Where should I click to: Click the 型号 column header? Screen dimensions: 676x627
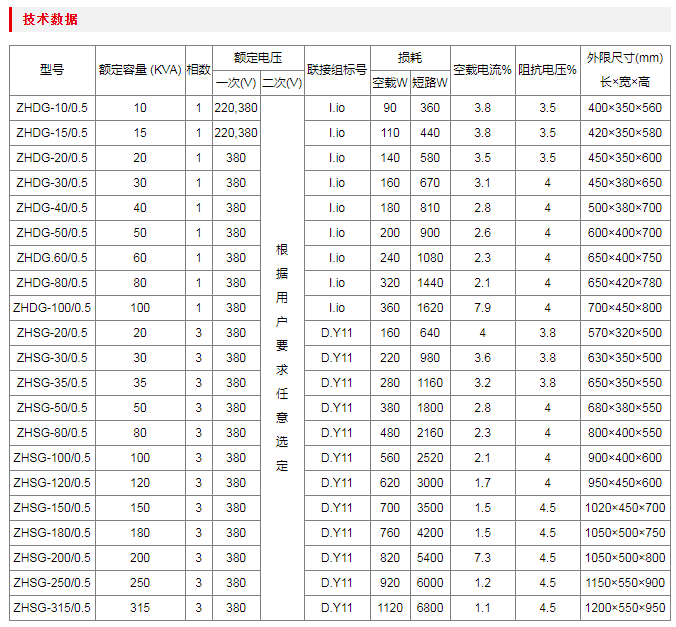52,70
